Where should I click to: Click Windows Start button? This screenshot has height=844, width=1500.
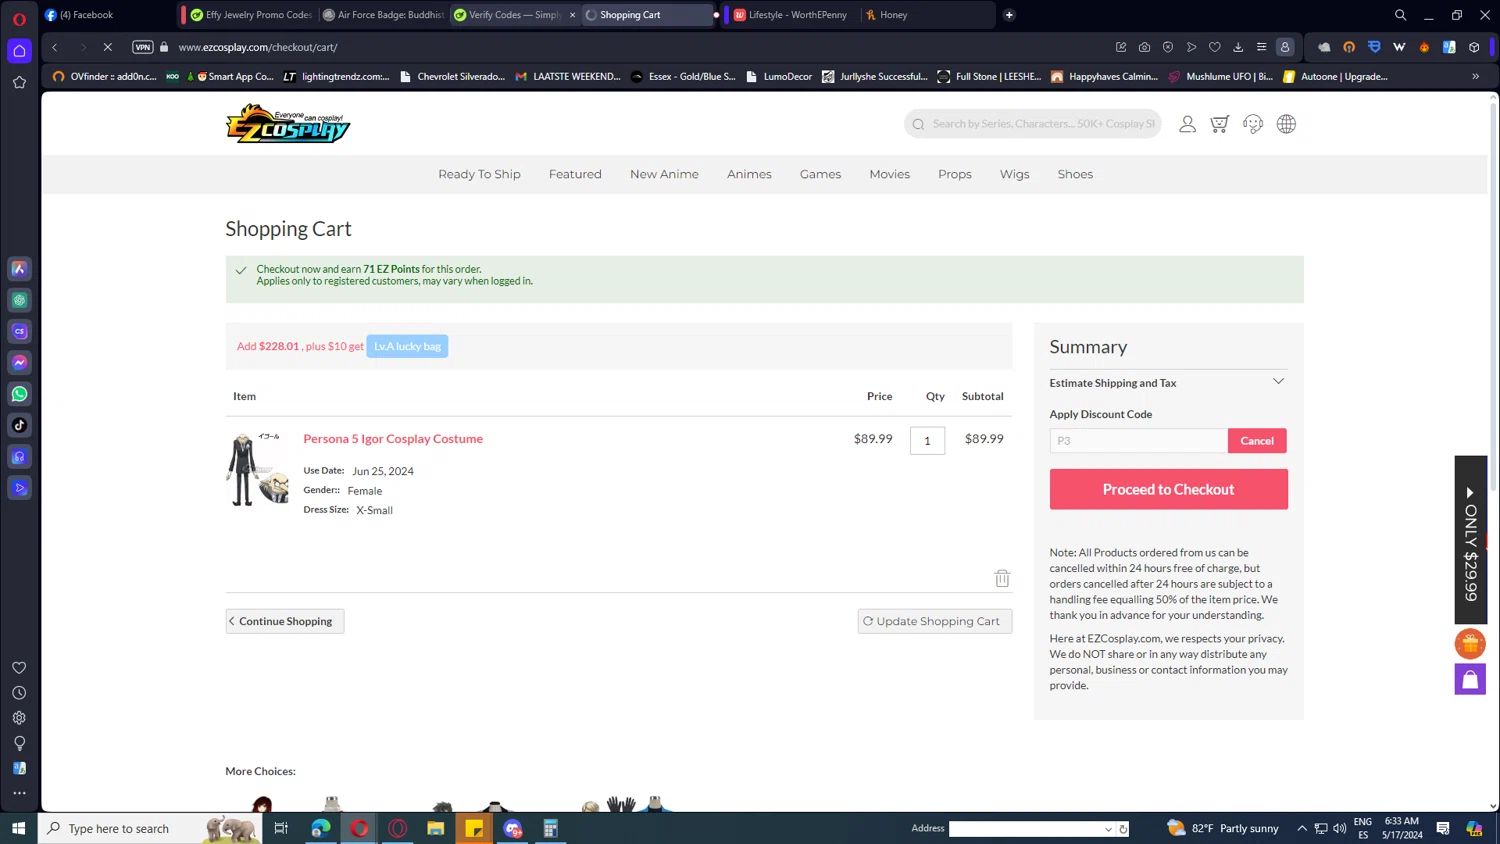pos(18,828)
